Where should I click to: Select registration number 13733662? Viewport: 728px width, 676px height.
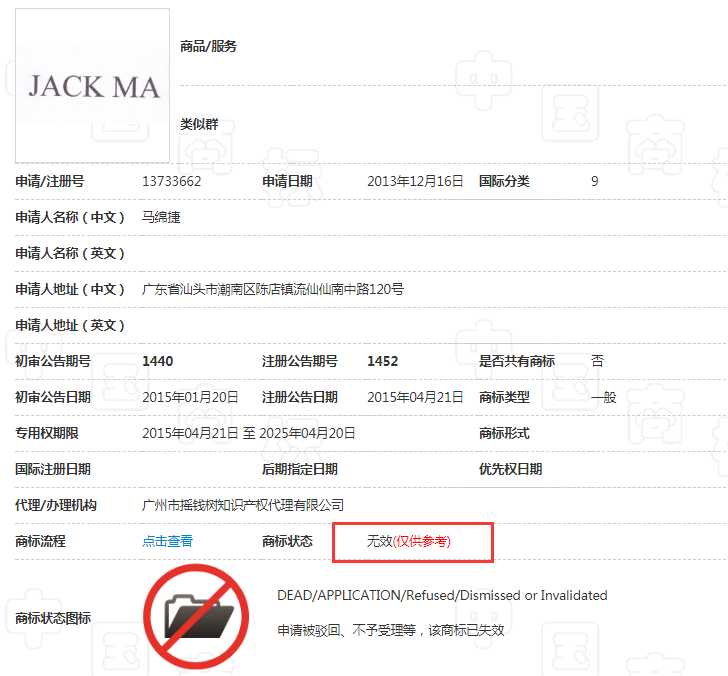tap(171, 181)
